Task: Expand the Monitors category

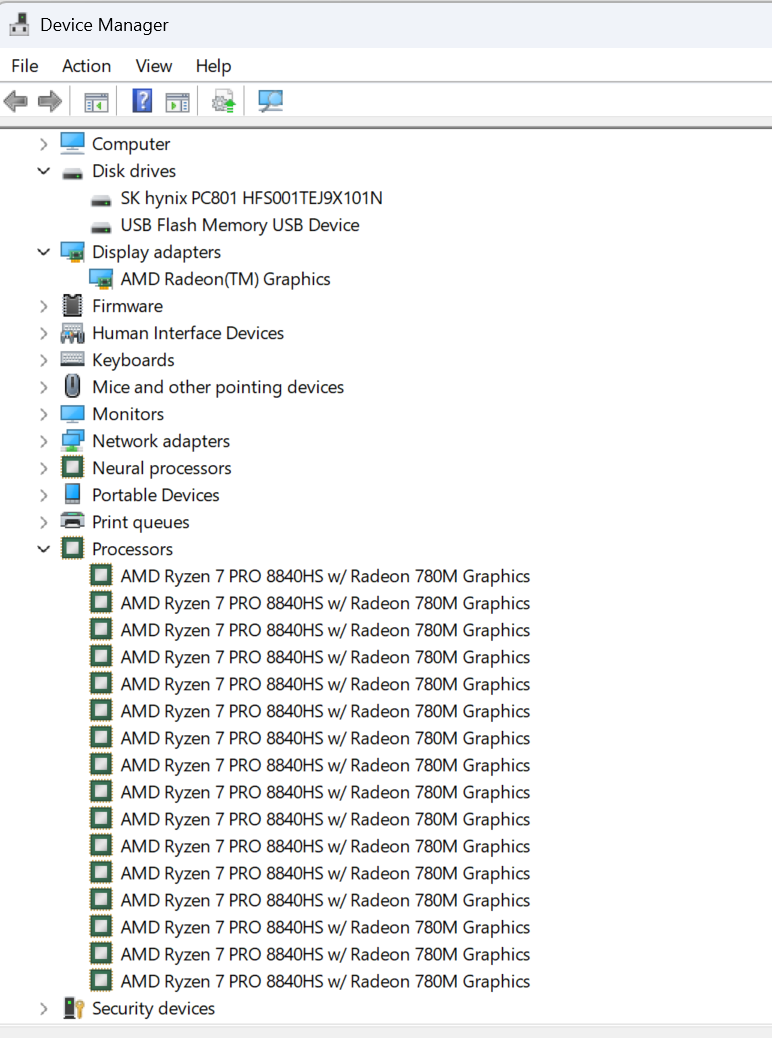Action: point(43,414)
